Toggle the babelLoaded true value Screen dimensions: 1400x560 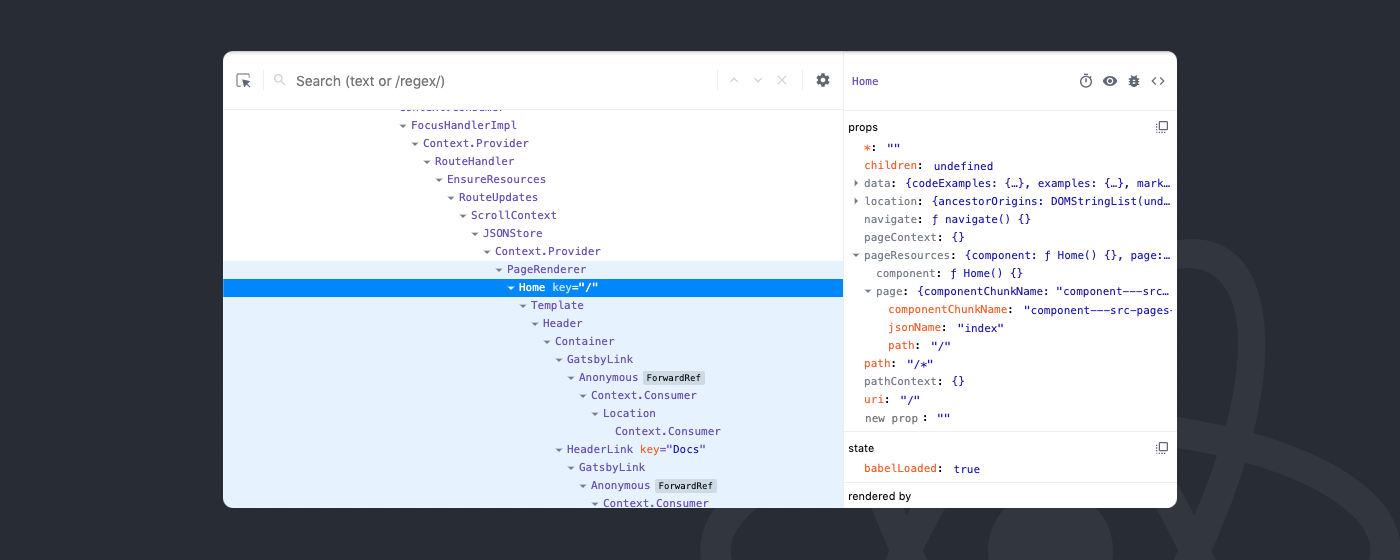[966, 469]
